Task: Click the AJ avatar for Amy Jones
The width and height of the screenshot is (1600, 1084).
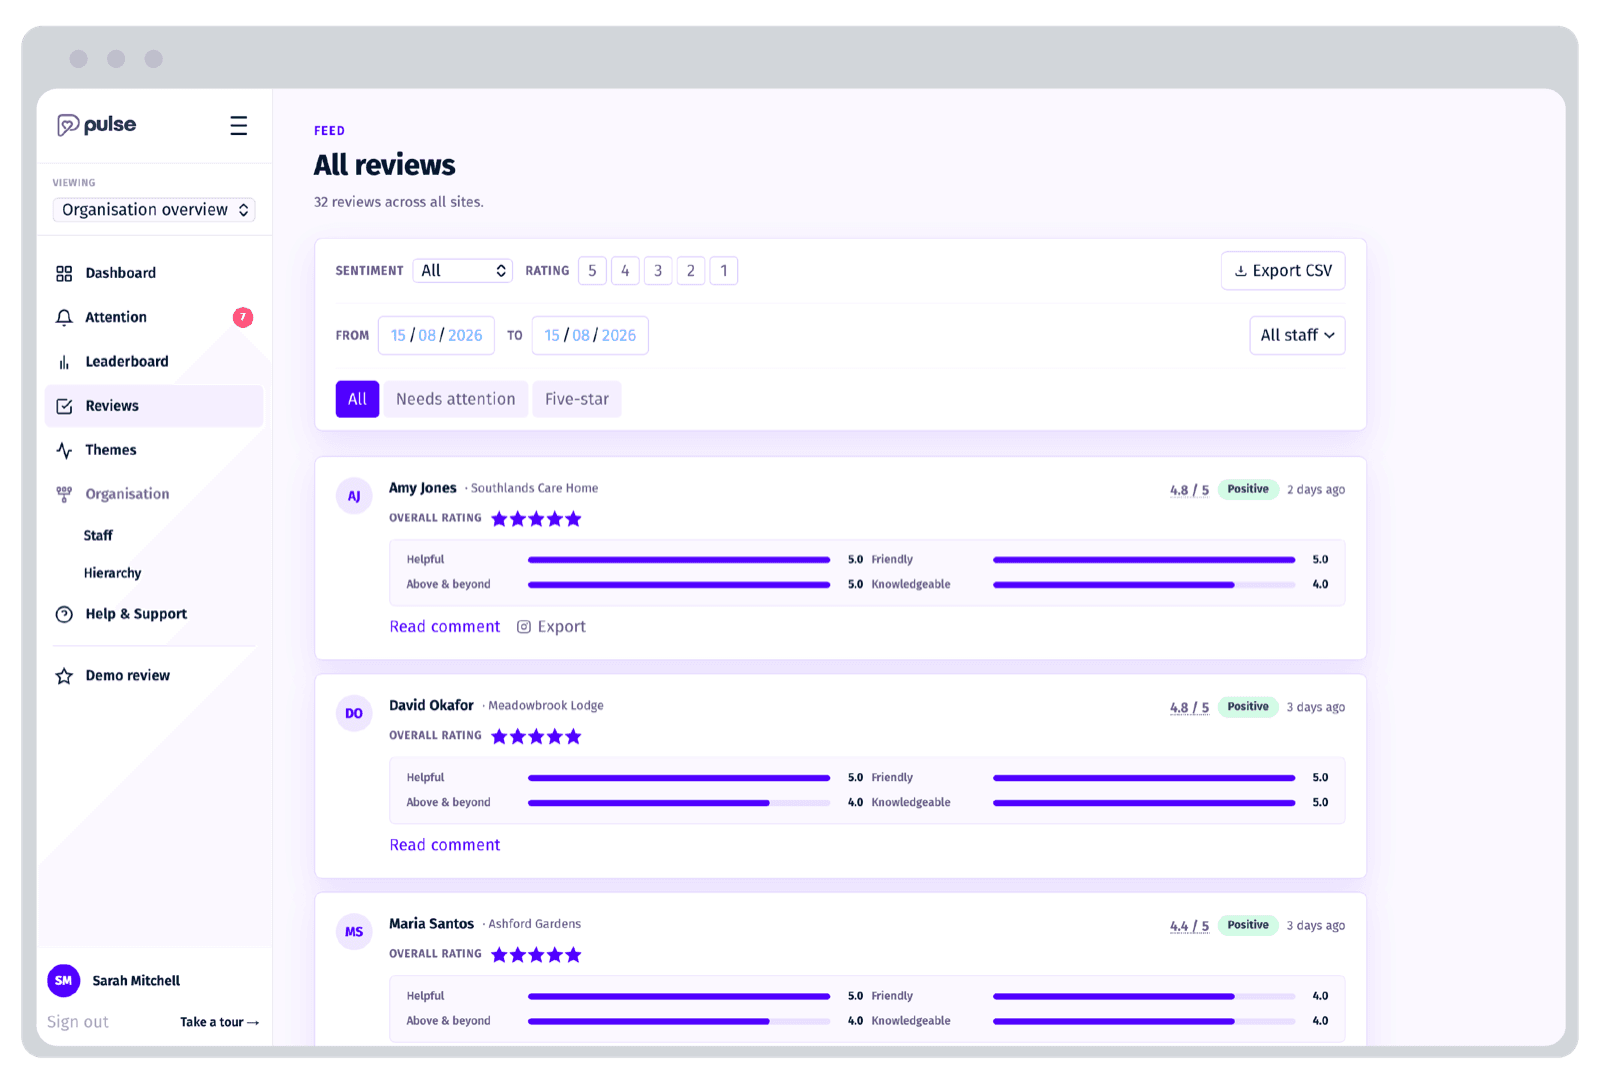Action: [354, 496]
